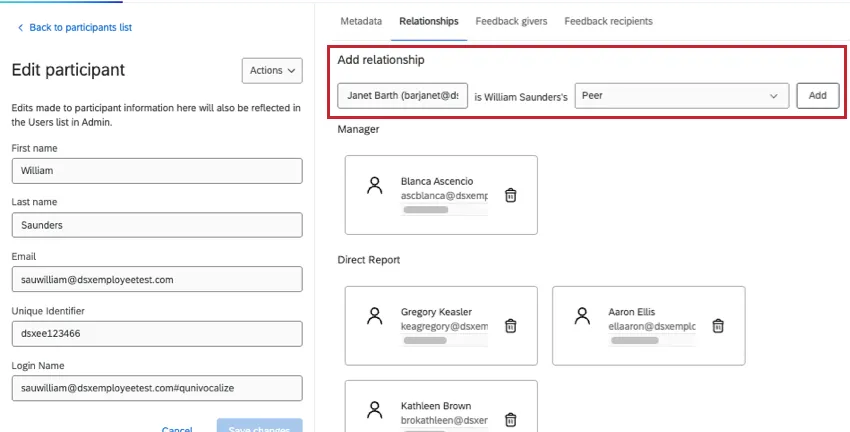Click keagregory email text
The height and width of the screenshot is (432, 850).
pos(445,326)
